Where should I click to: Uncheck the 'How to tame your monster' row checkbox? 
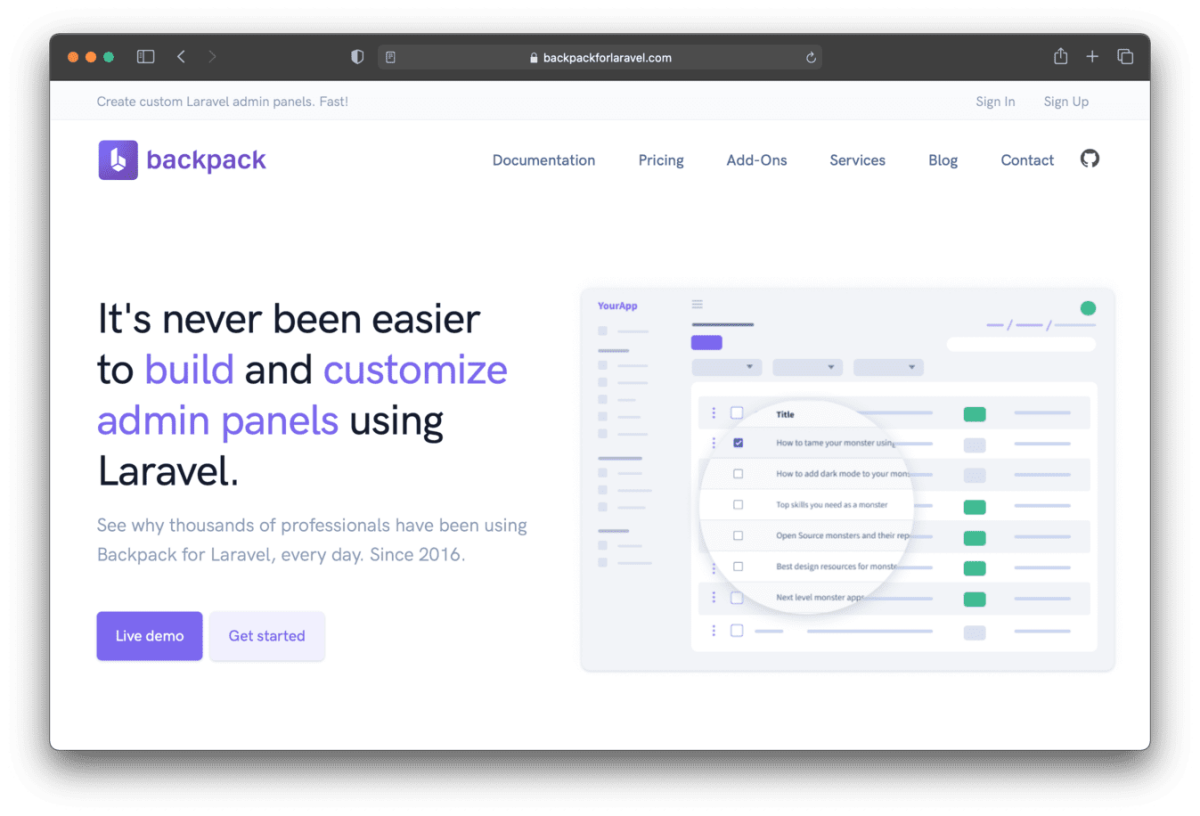click(738, 442)
